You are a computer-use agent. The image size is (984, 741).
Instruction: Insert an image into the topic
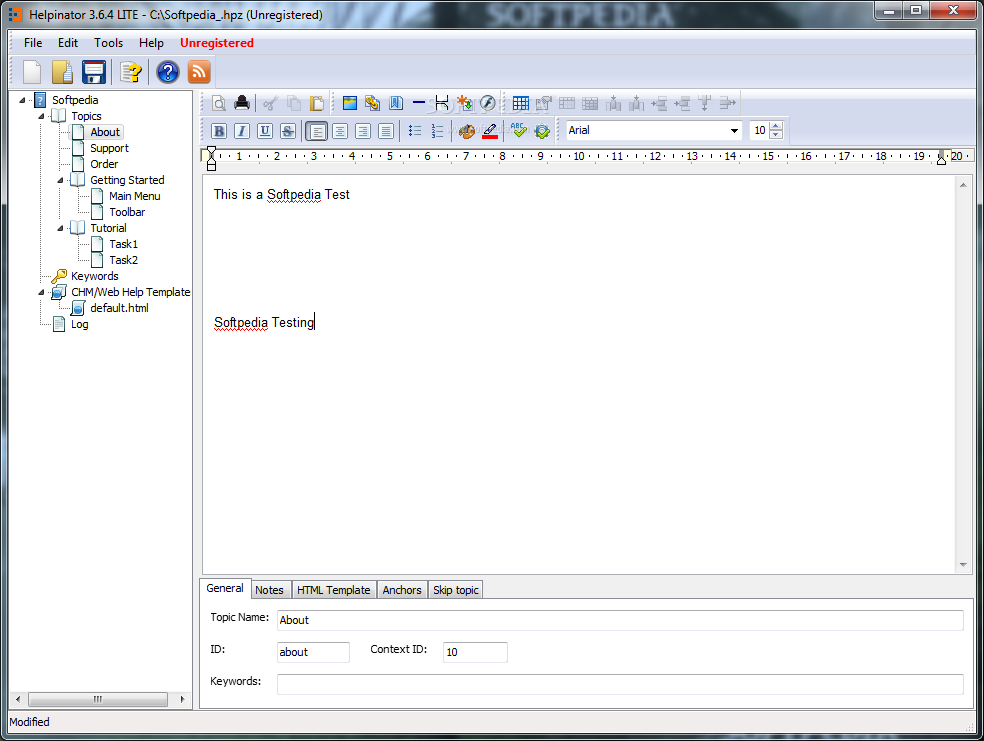350,104
